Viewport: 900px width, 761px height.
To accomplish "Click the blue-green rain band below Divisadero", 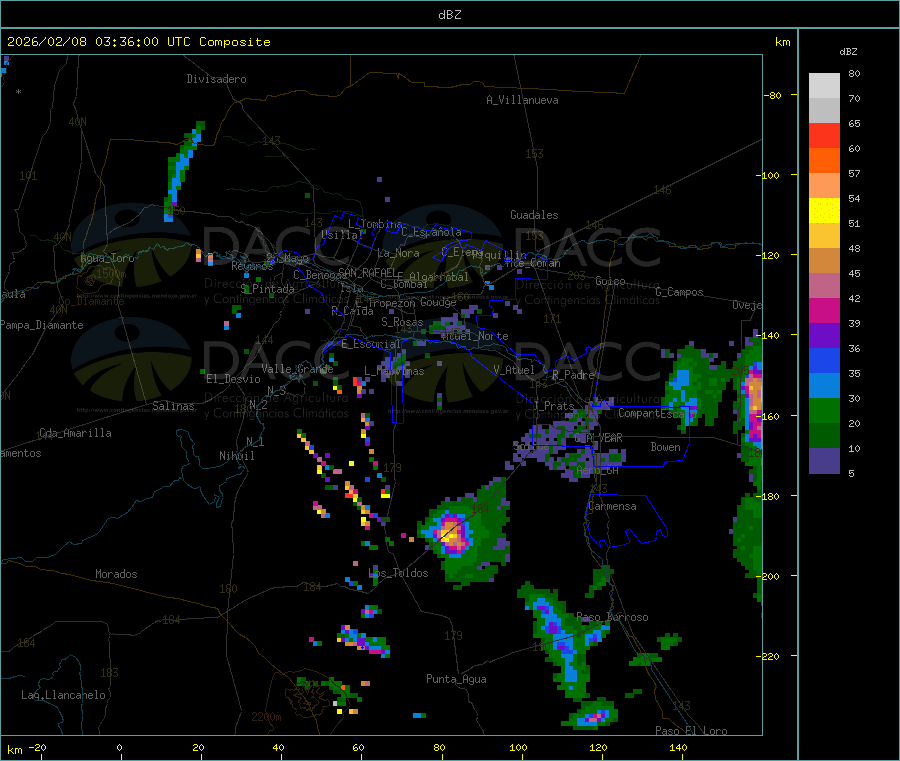I will pos(184,170).
